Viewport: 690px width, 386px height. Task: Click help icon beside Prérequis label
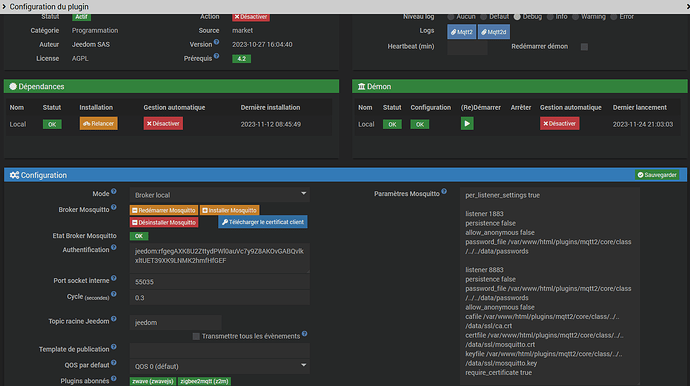pyautogui.click(x=217, y=56)
